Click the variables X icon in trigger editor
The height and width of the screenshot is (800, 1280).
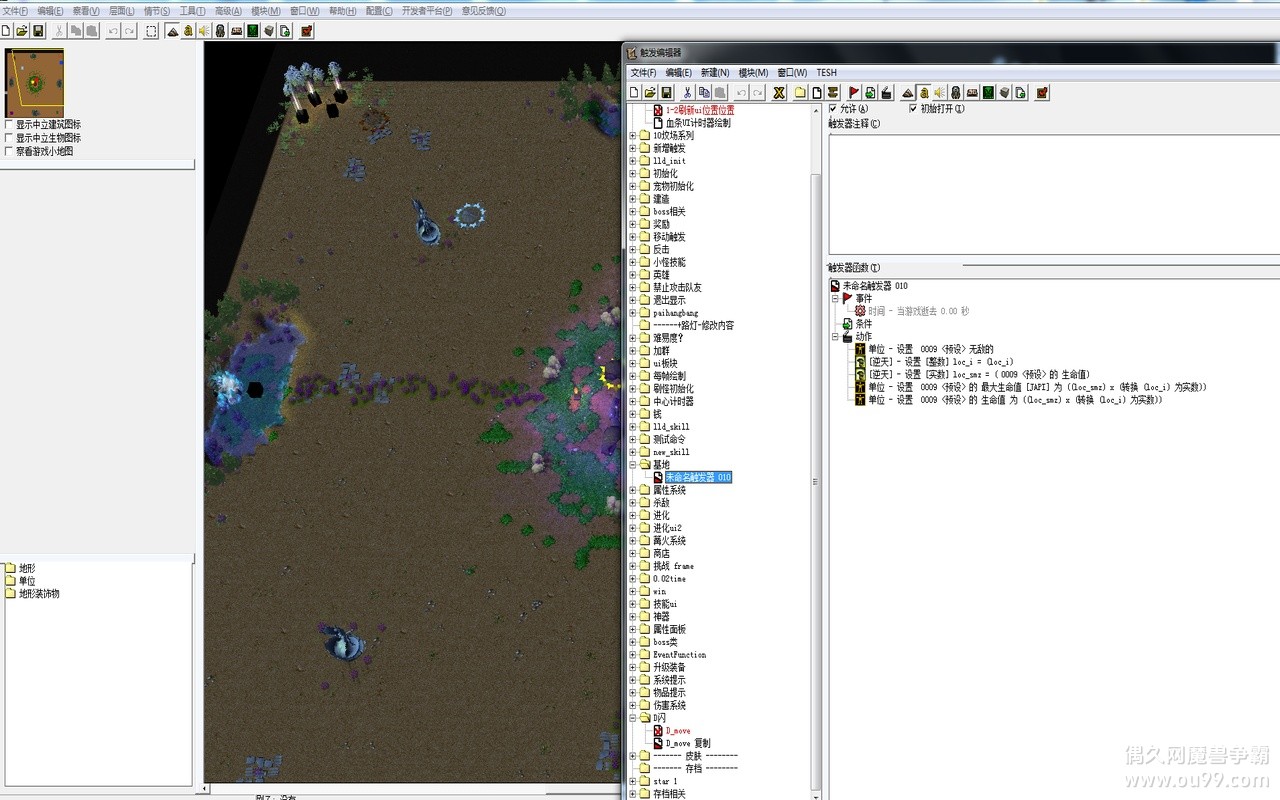tap(778, 93)
